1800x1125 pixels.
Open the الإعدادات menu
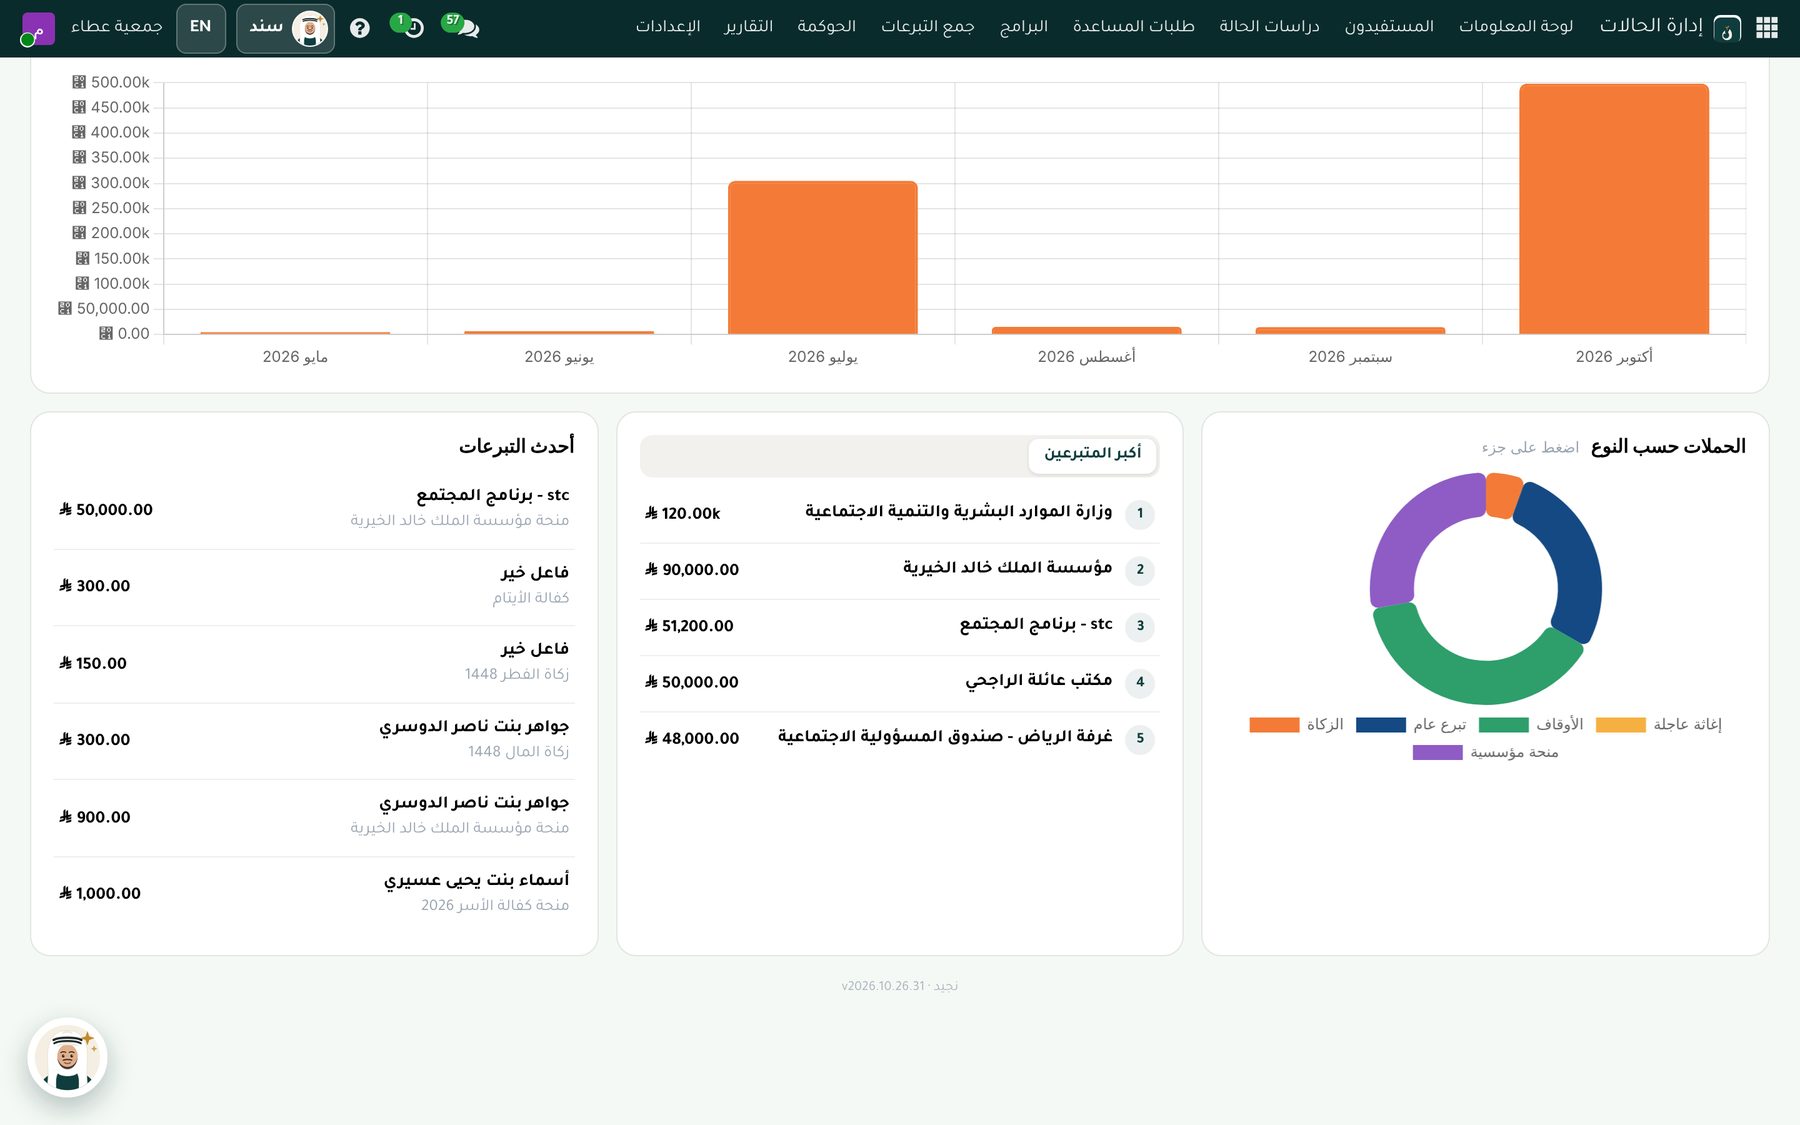(x=668, y=26)
